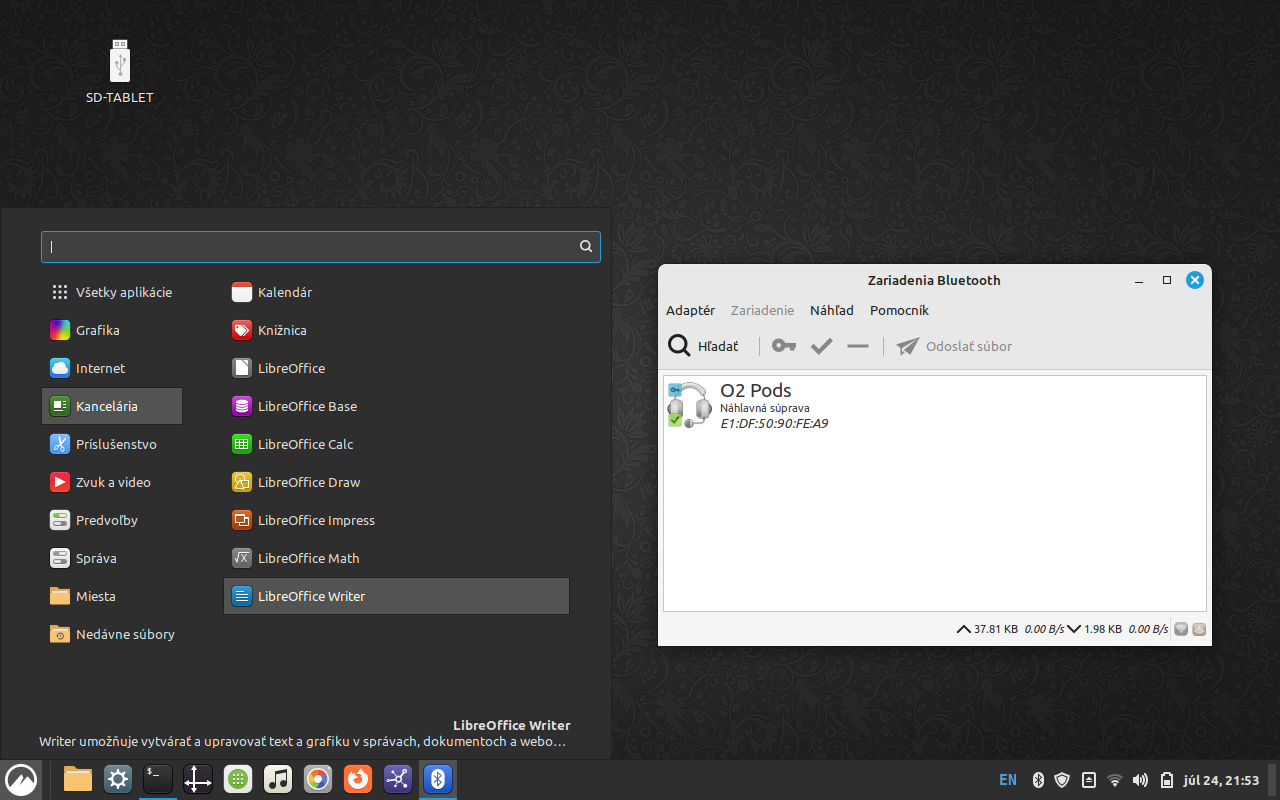Click the grey wireless status icon in Bluetooth status bar
1280x800 pixels.
pos(1181,629)
